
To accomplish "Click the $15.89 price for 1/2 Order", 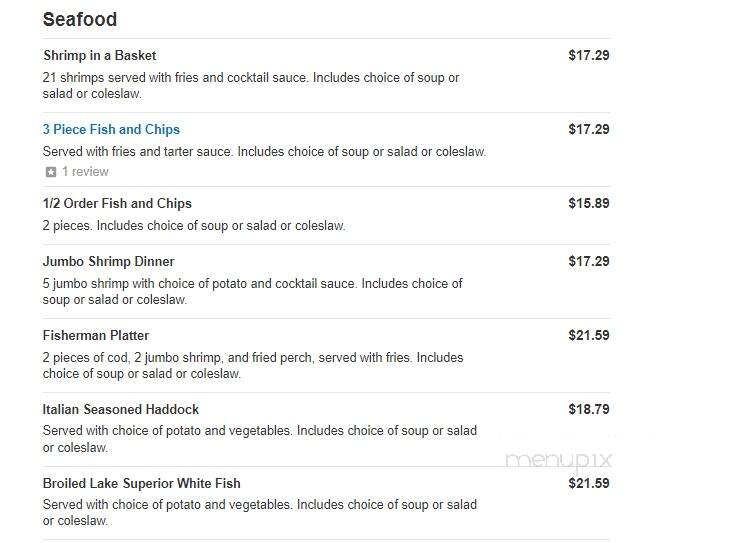I will (589, 203).
